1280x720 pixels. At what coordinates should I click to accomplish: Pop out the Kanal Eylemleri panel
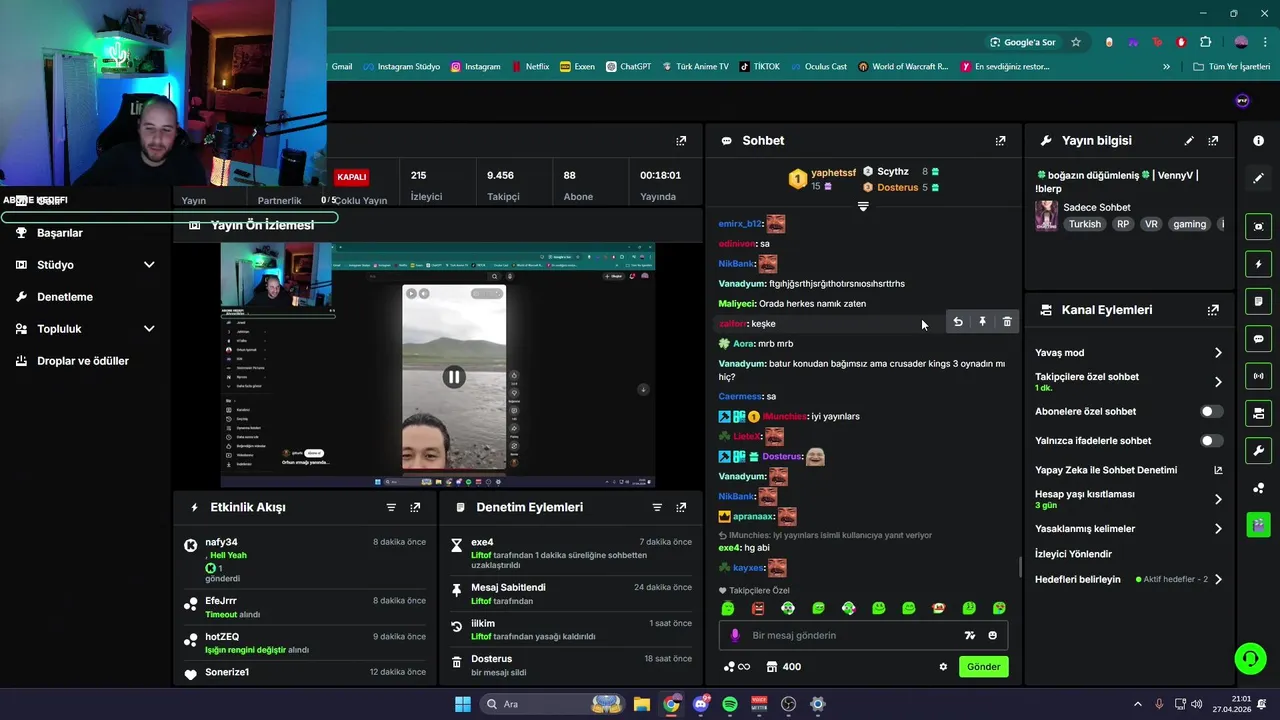pyautogui.click(x=1213, y=310)
